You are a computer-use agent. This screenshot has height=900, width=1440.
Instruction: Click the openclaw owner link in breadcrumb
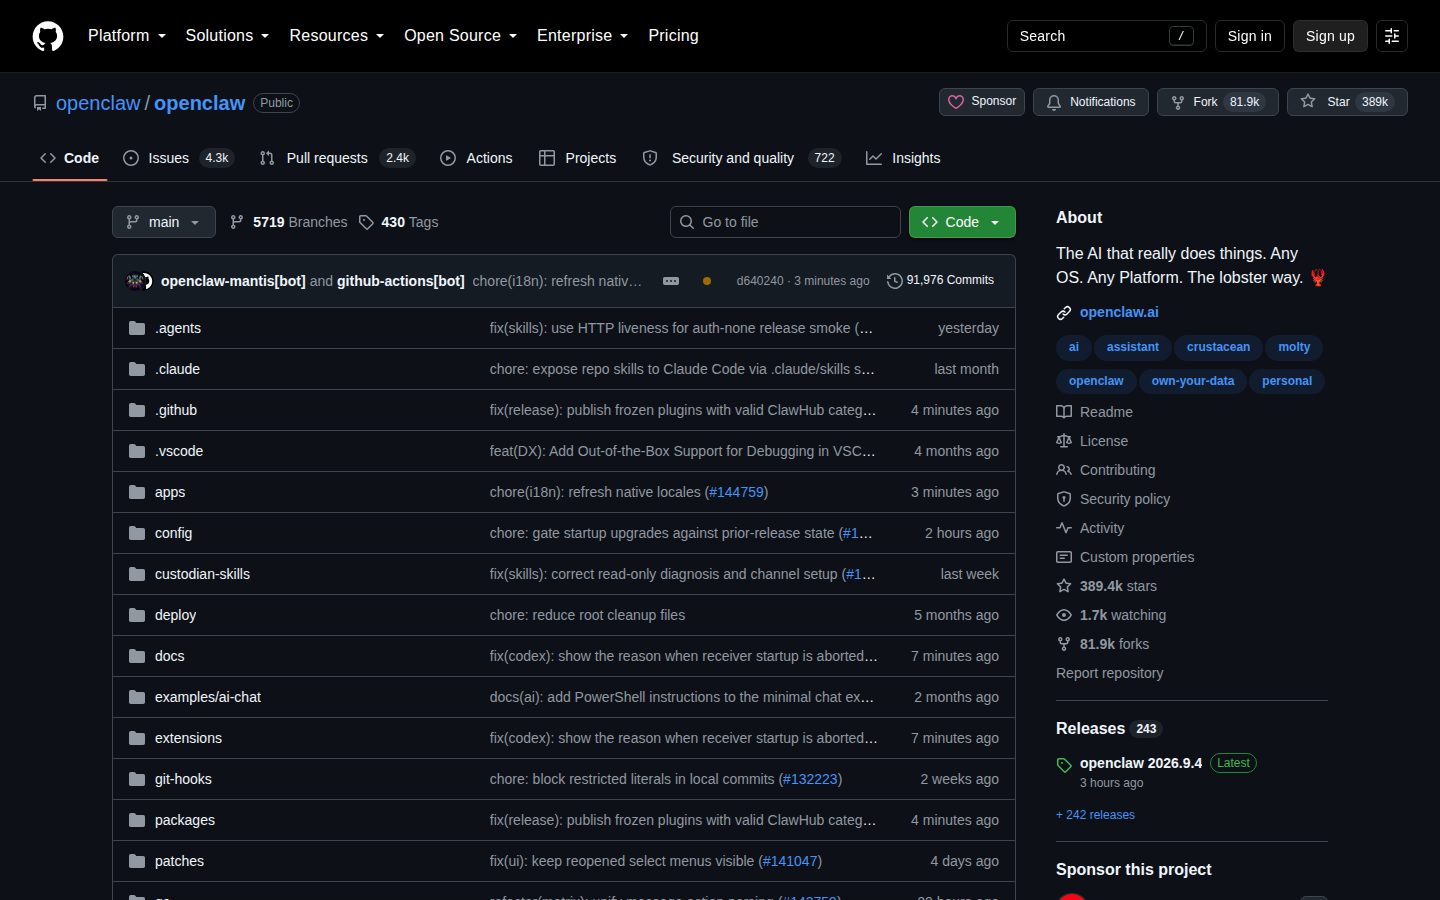pyautogui.click(x=98, y=103)
